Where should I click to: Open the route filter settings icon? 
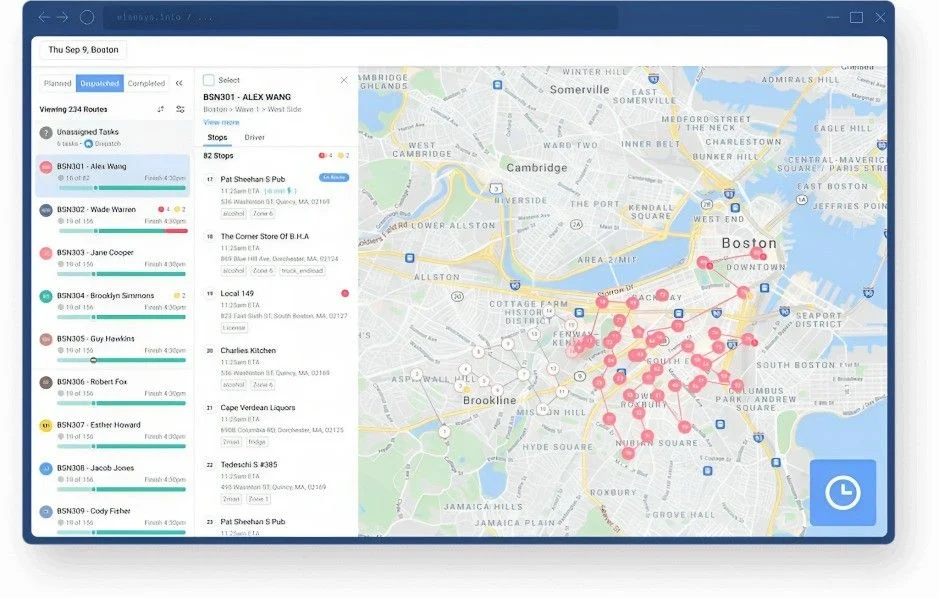pos(180,109)
